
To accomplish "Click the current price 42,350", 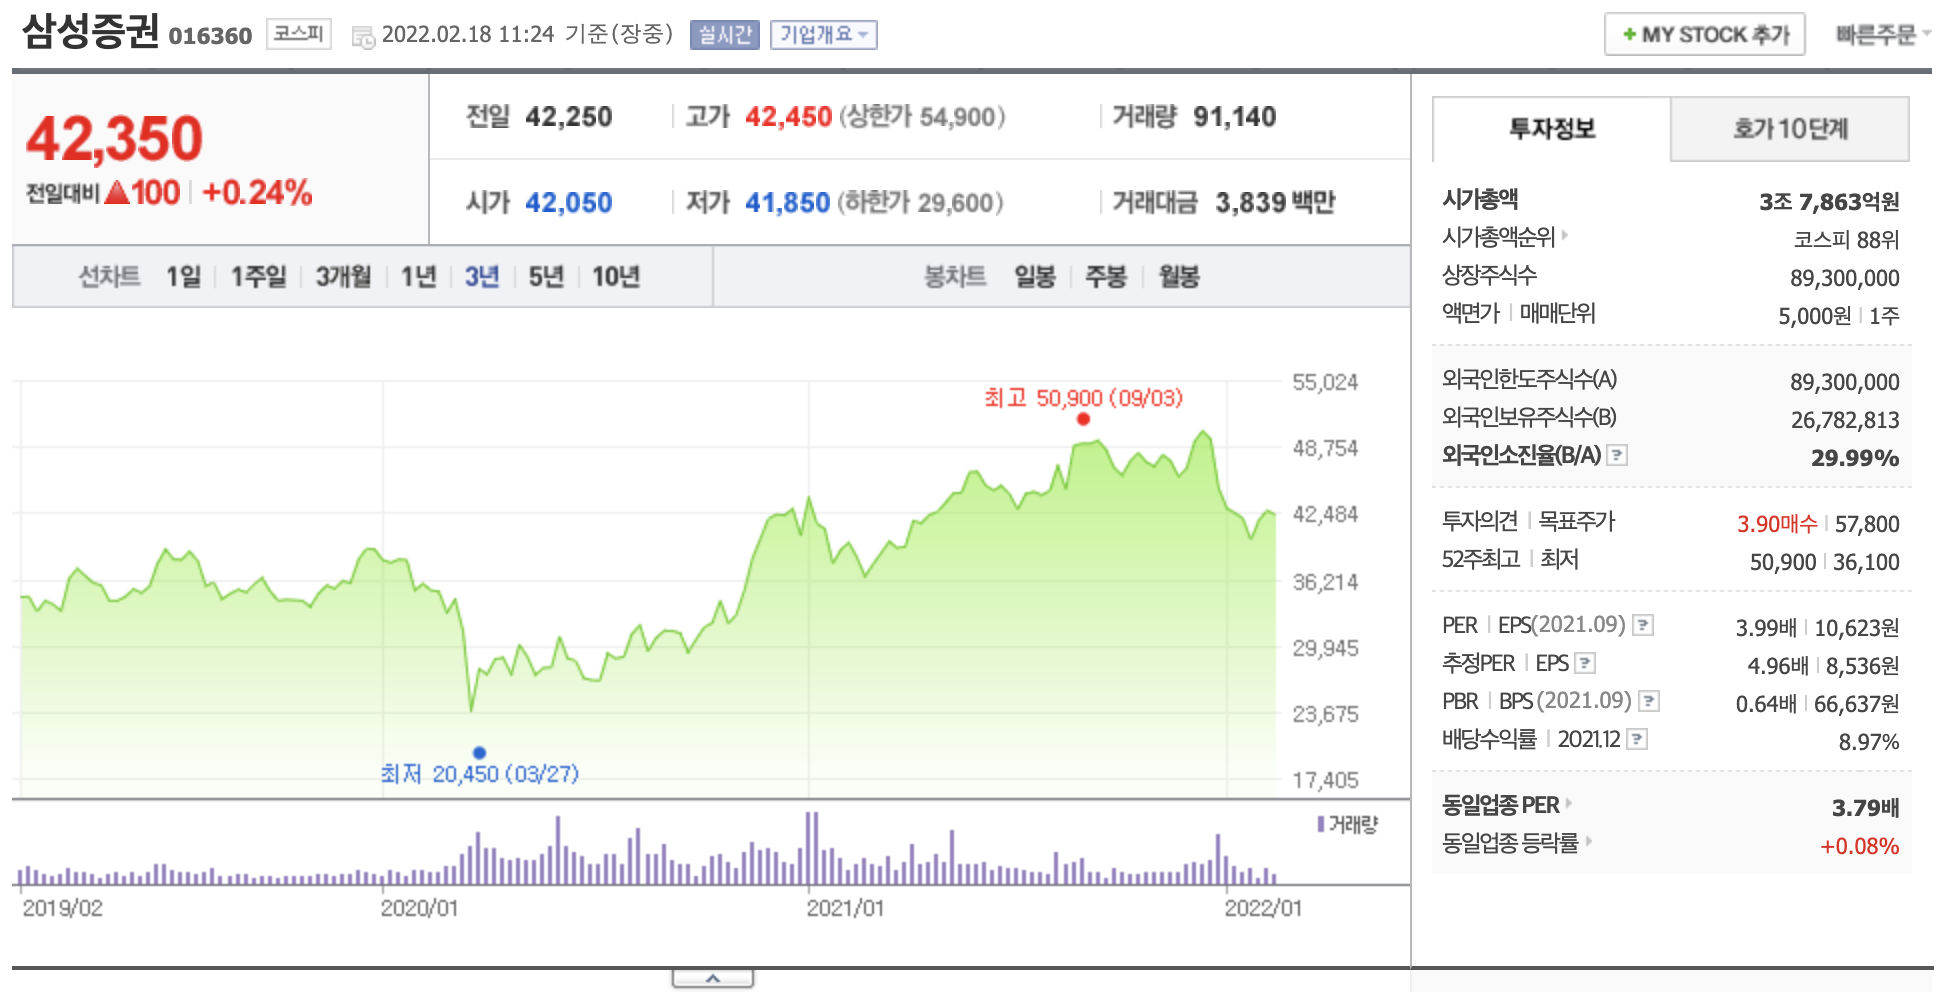I will (x=114, y=138).
